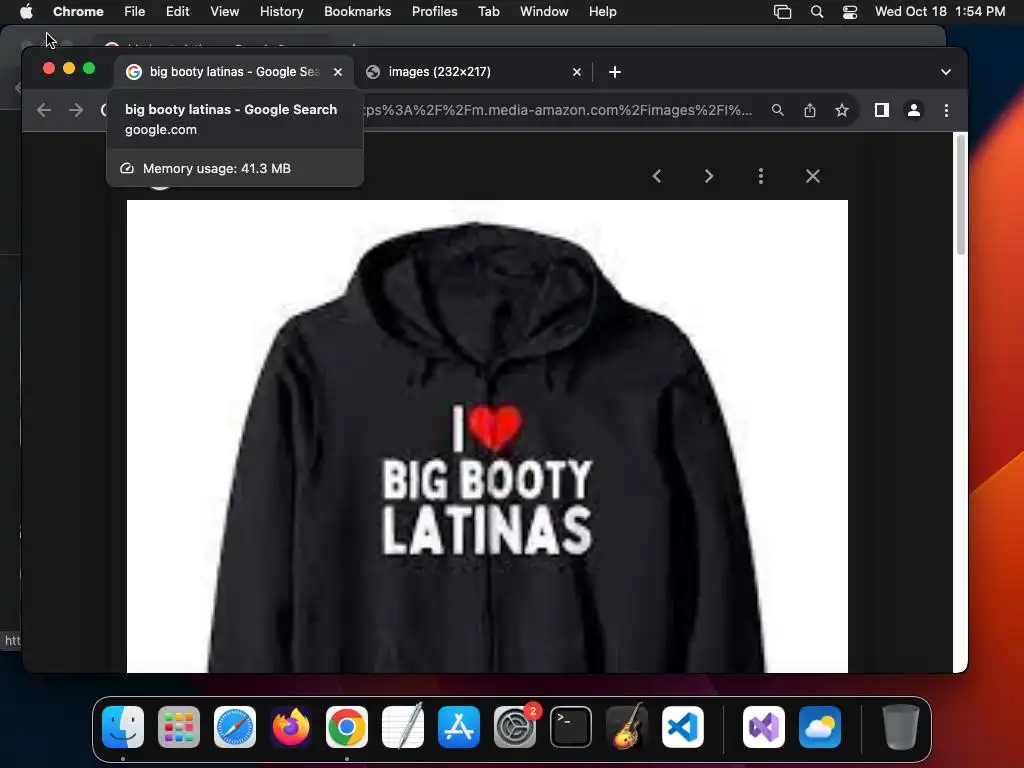Click the zoom magnifier icon in address bar
The image size is (1024, 768).
tap(777, 110)
